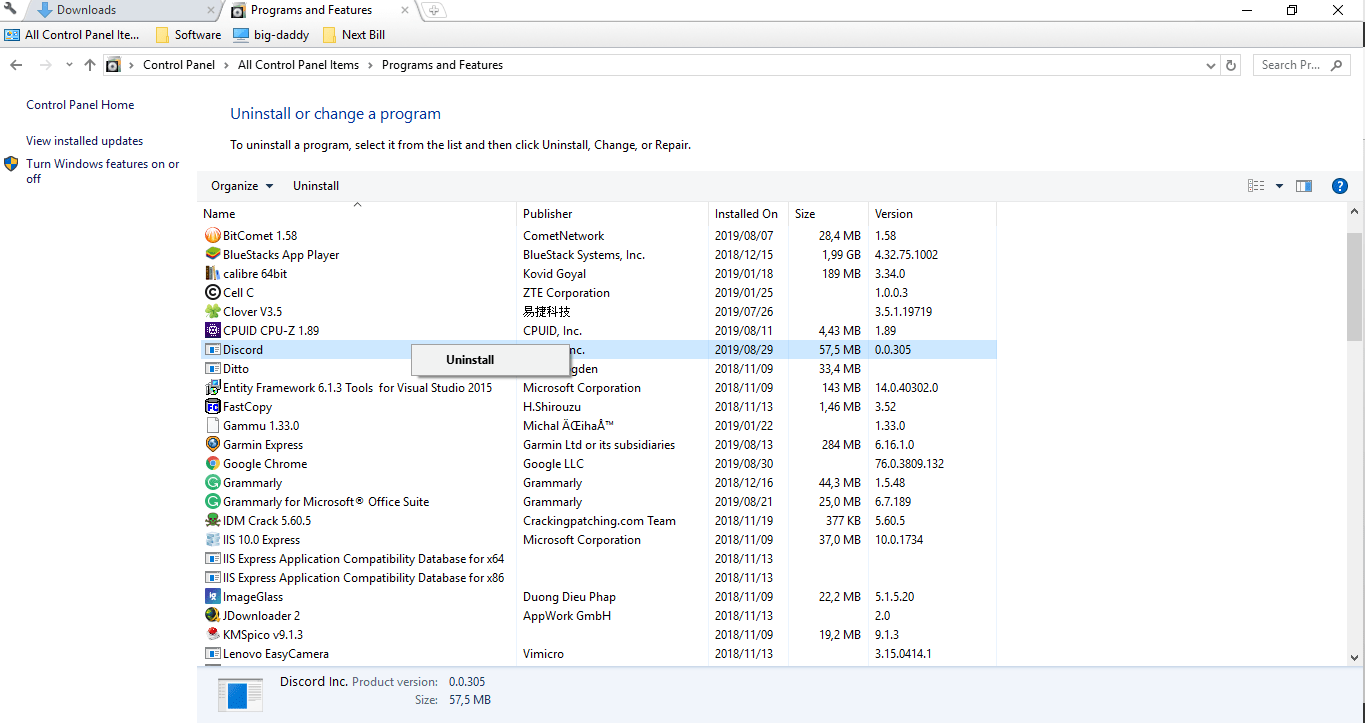Expand the view options dropdown arrow
Image resolution: width=1365 pixels, height=723 pixels.
(1279, 186)
